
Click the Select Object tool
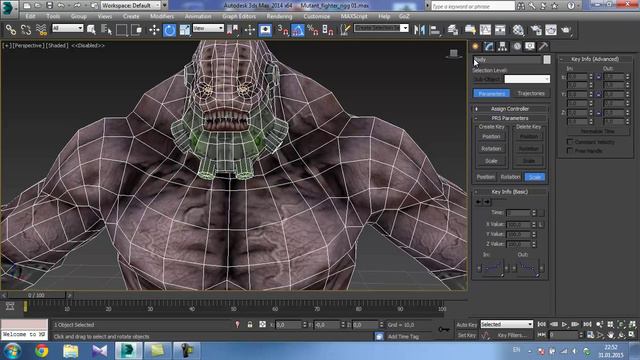pos(91,30)
